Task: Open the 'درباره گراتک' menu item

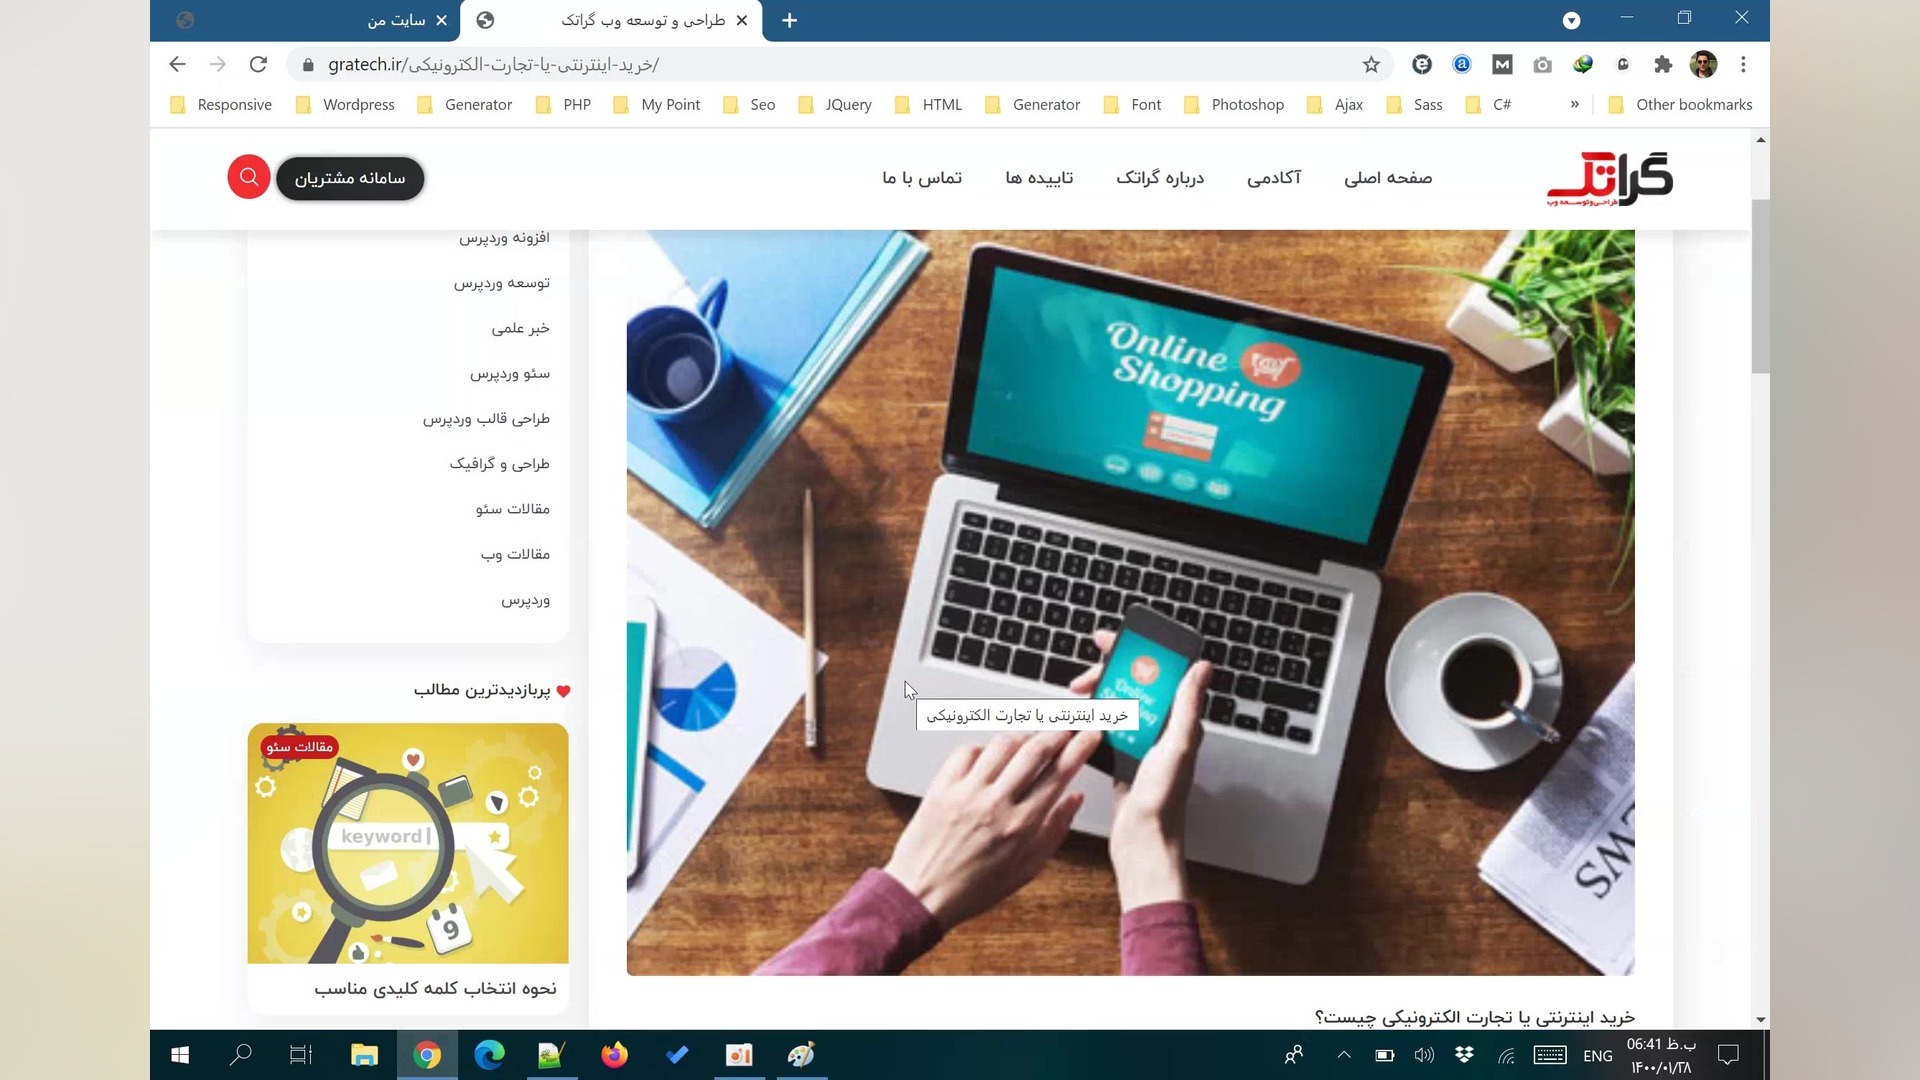Action: (1160, 178)
